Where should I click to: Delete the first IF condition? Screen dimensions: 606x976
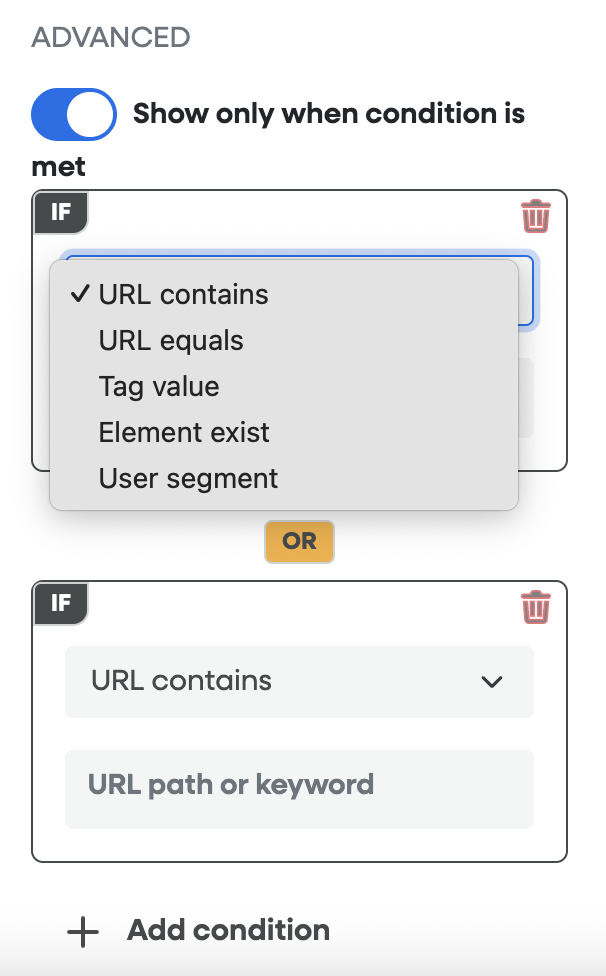click(535, 216)
